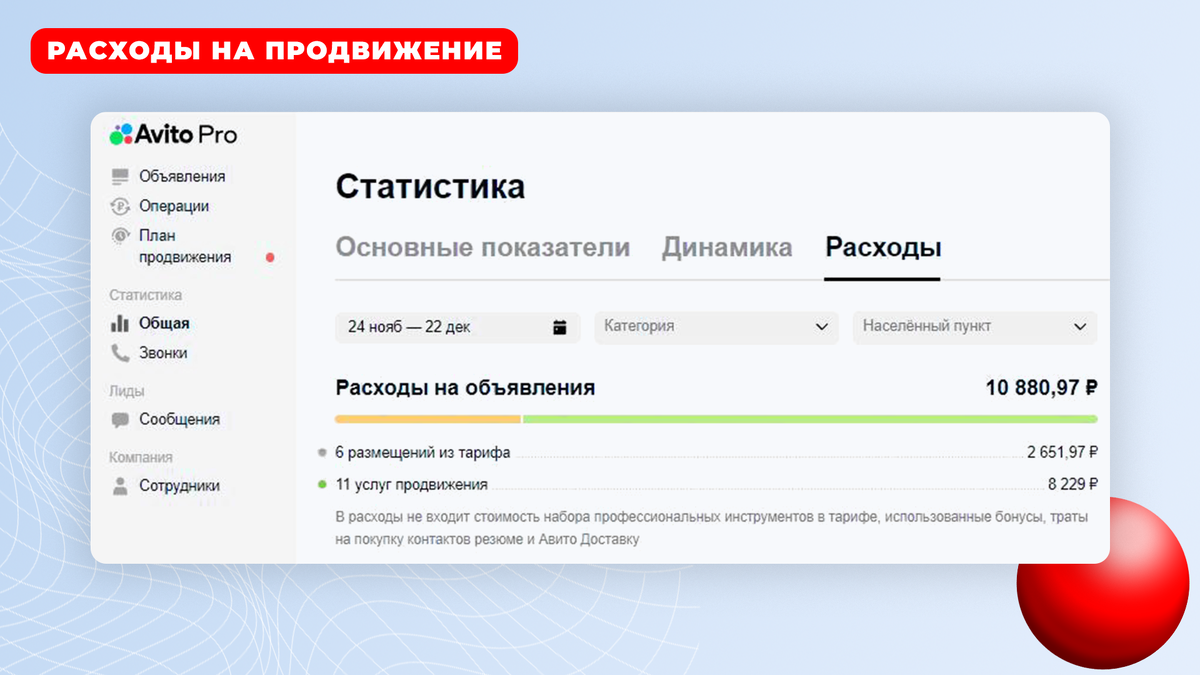This screenshot has height=675, width=1200.
Task: Open the Операции ruble icon
Action: (x=120, y=206)
